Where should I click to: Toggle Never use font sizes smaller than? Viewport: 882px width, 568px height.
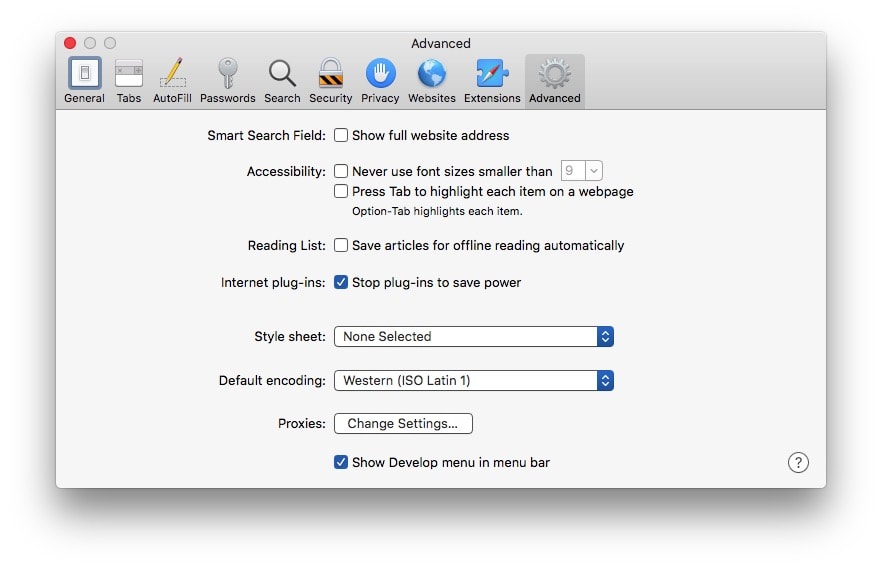pos(341,171)
